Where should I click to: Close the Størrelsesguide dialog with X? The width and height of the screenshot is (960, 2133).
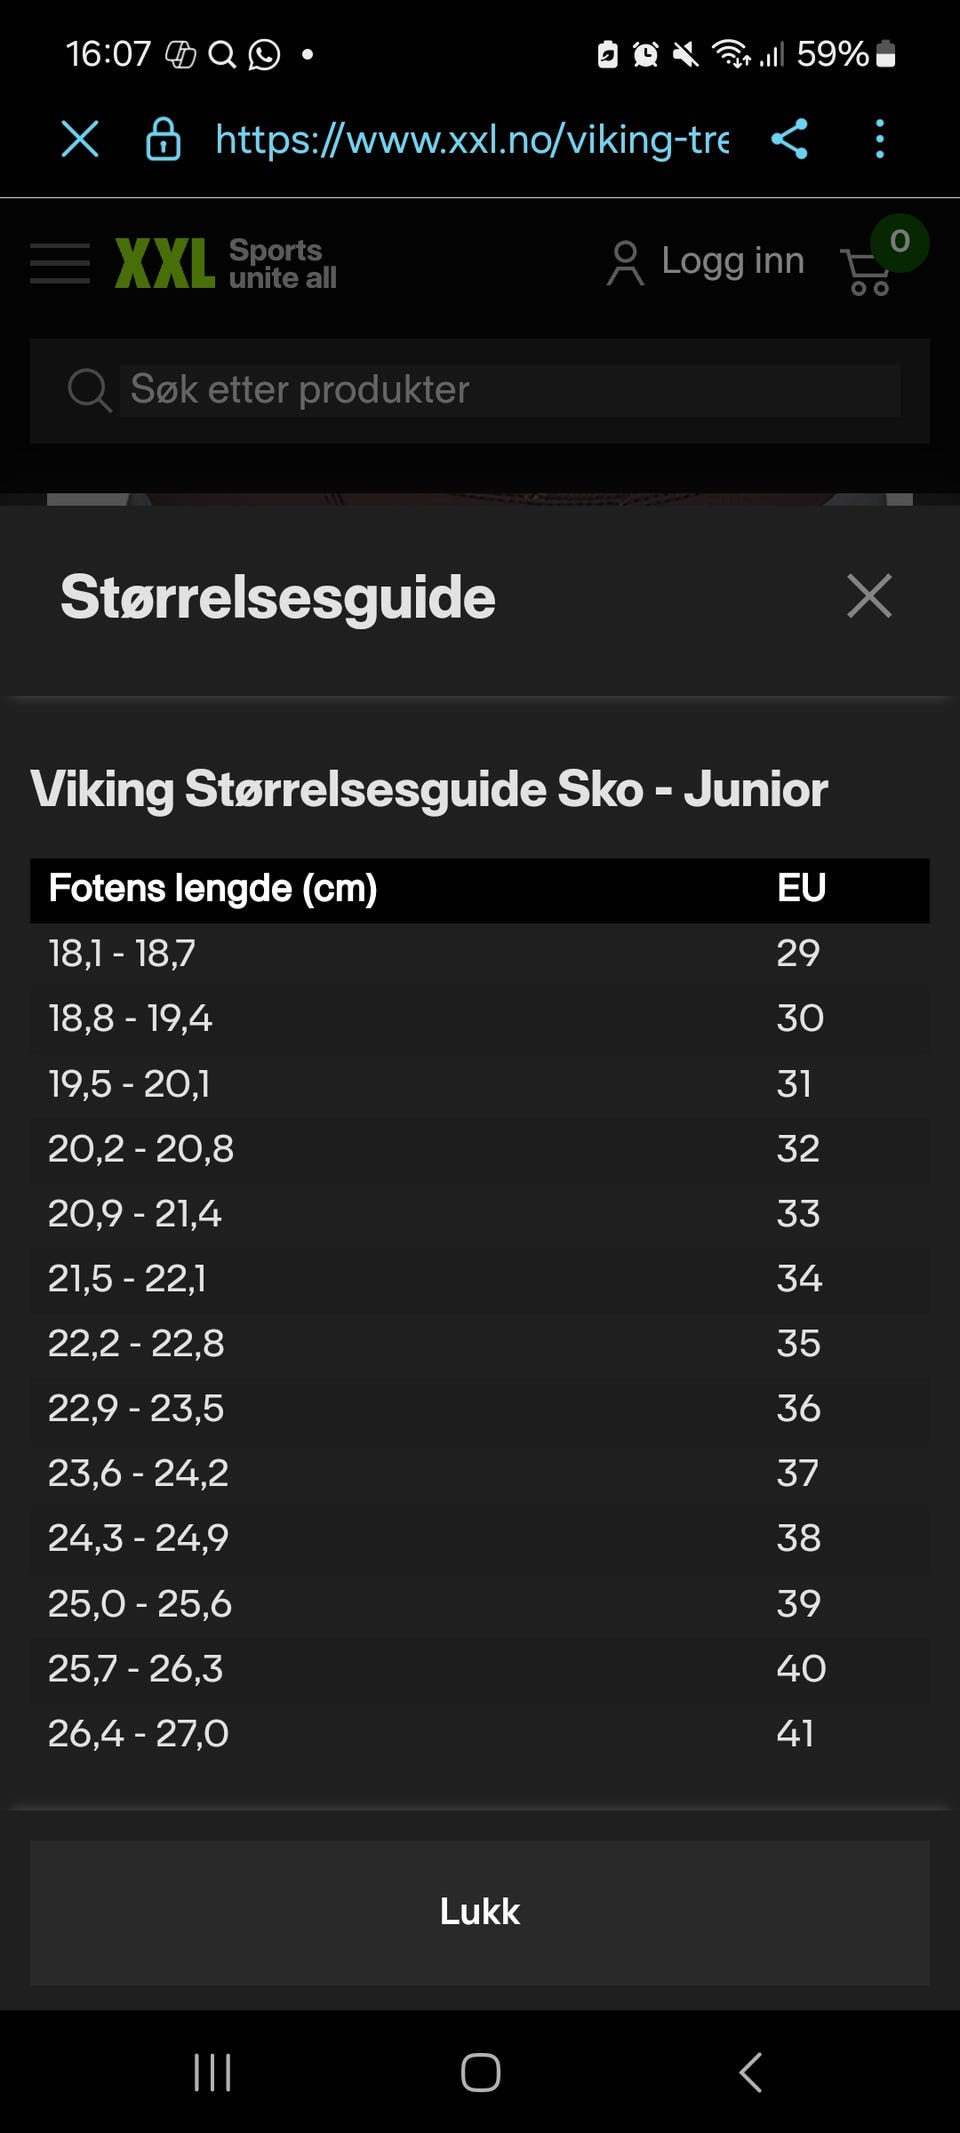(869, 597)
